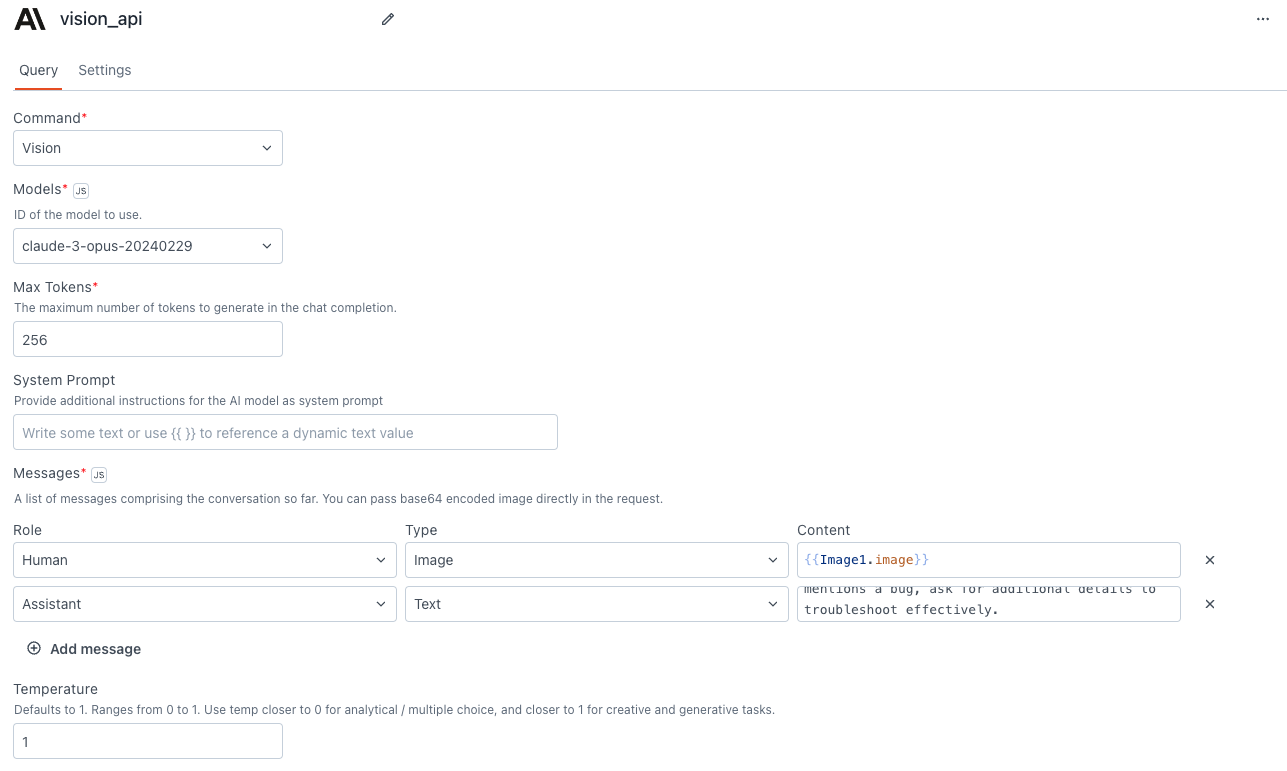
Task: Click the Anthropic logo icon
Action: (30, 19)
